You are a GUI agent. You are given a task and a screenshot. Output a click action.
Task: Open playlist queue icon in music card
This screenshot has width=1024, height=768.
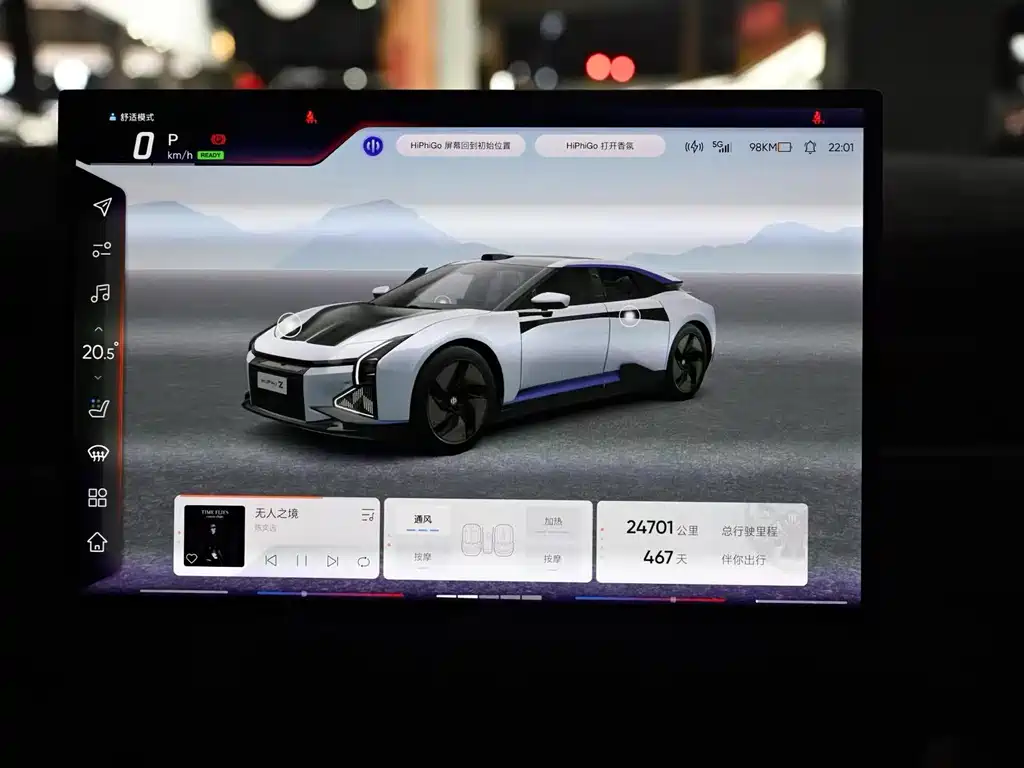[x=368, y=515]
